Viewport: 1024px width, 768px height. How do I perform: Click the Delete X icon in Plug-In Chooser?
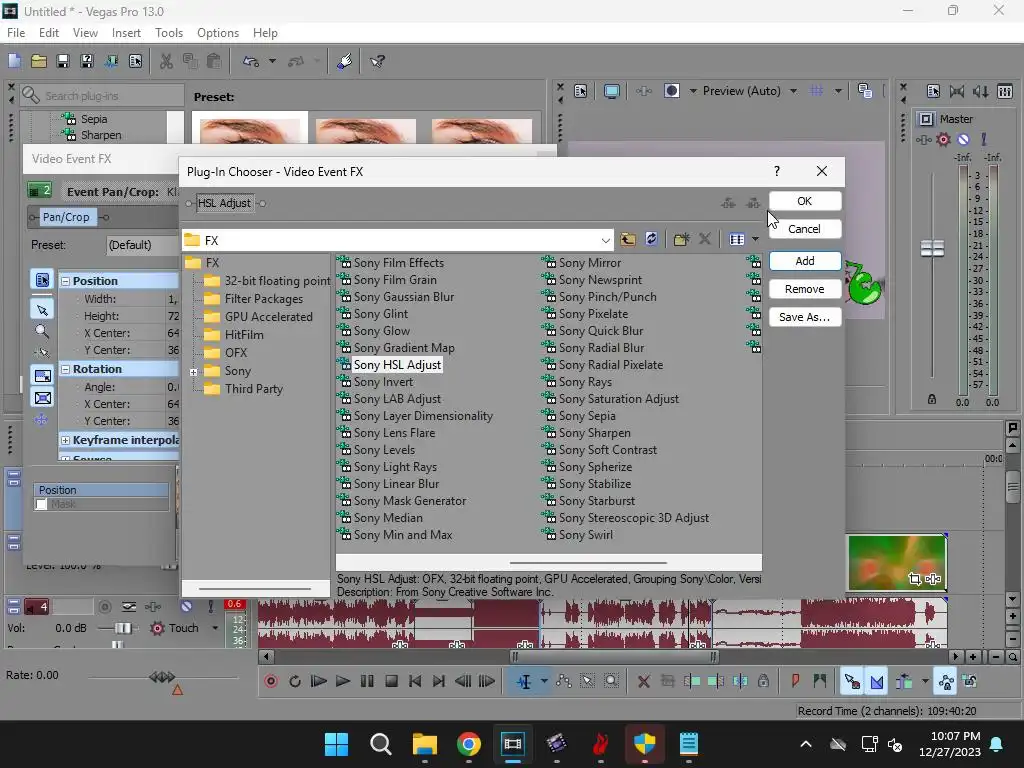(x=705, y=240)
